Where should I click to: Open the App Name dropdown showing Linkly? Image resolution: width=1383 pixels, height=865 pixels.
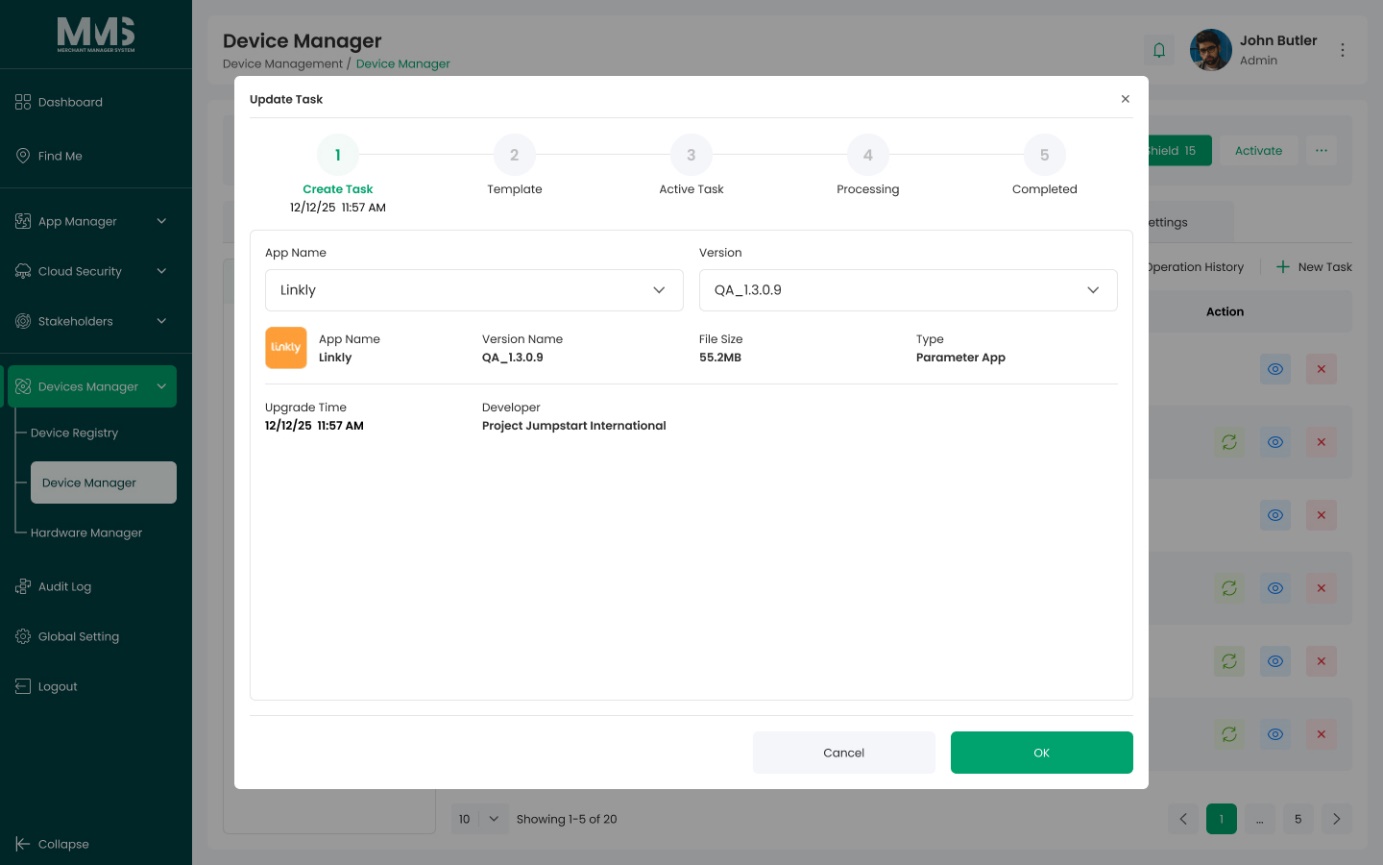tap(474, 290)
